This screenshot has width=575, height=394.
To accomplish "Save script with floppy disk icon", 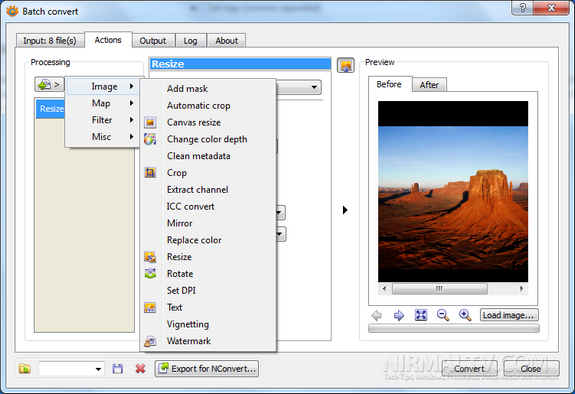I will pos(118,368).
